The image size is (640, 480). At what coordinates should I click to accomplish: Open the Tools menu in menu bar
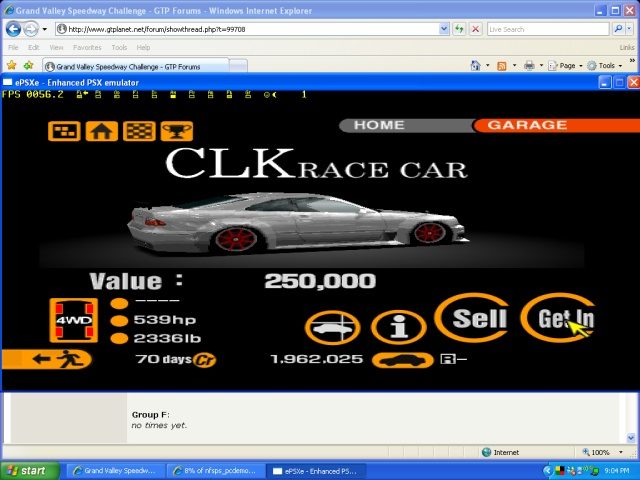point(119,47)
